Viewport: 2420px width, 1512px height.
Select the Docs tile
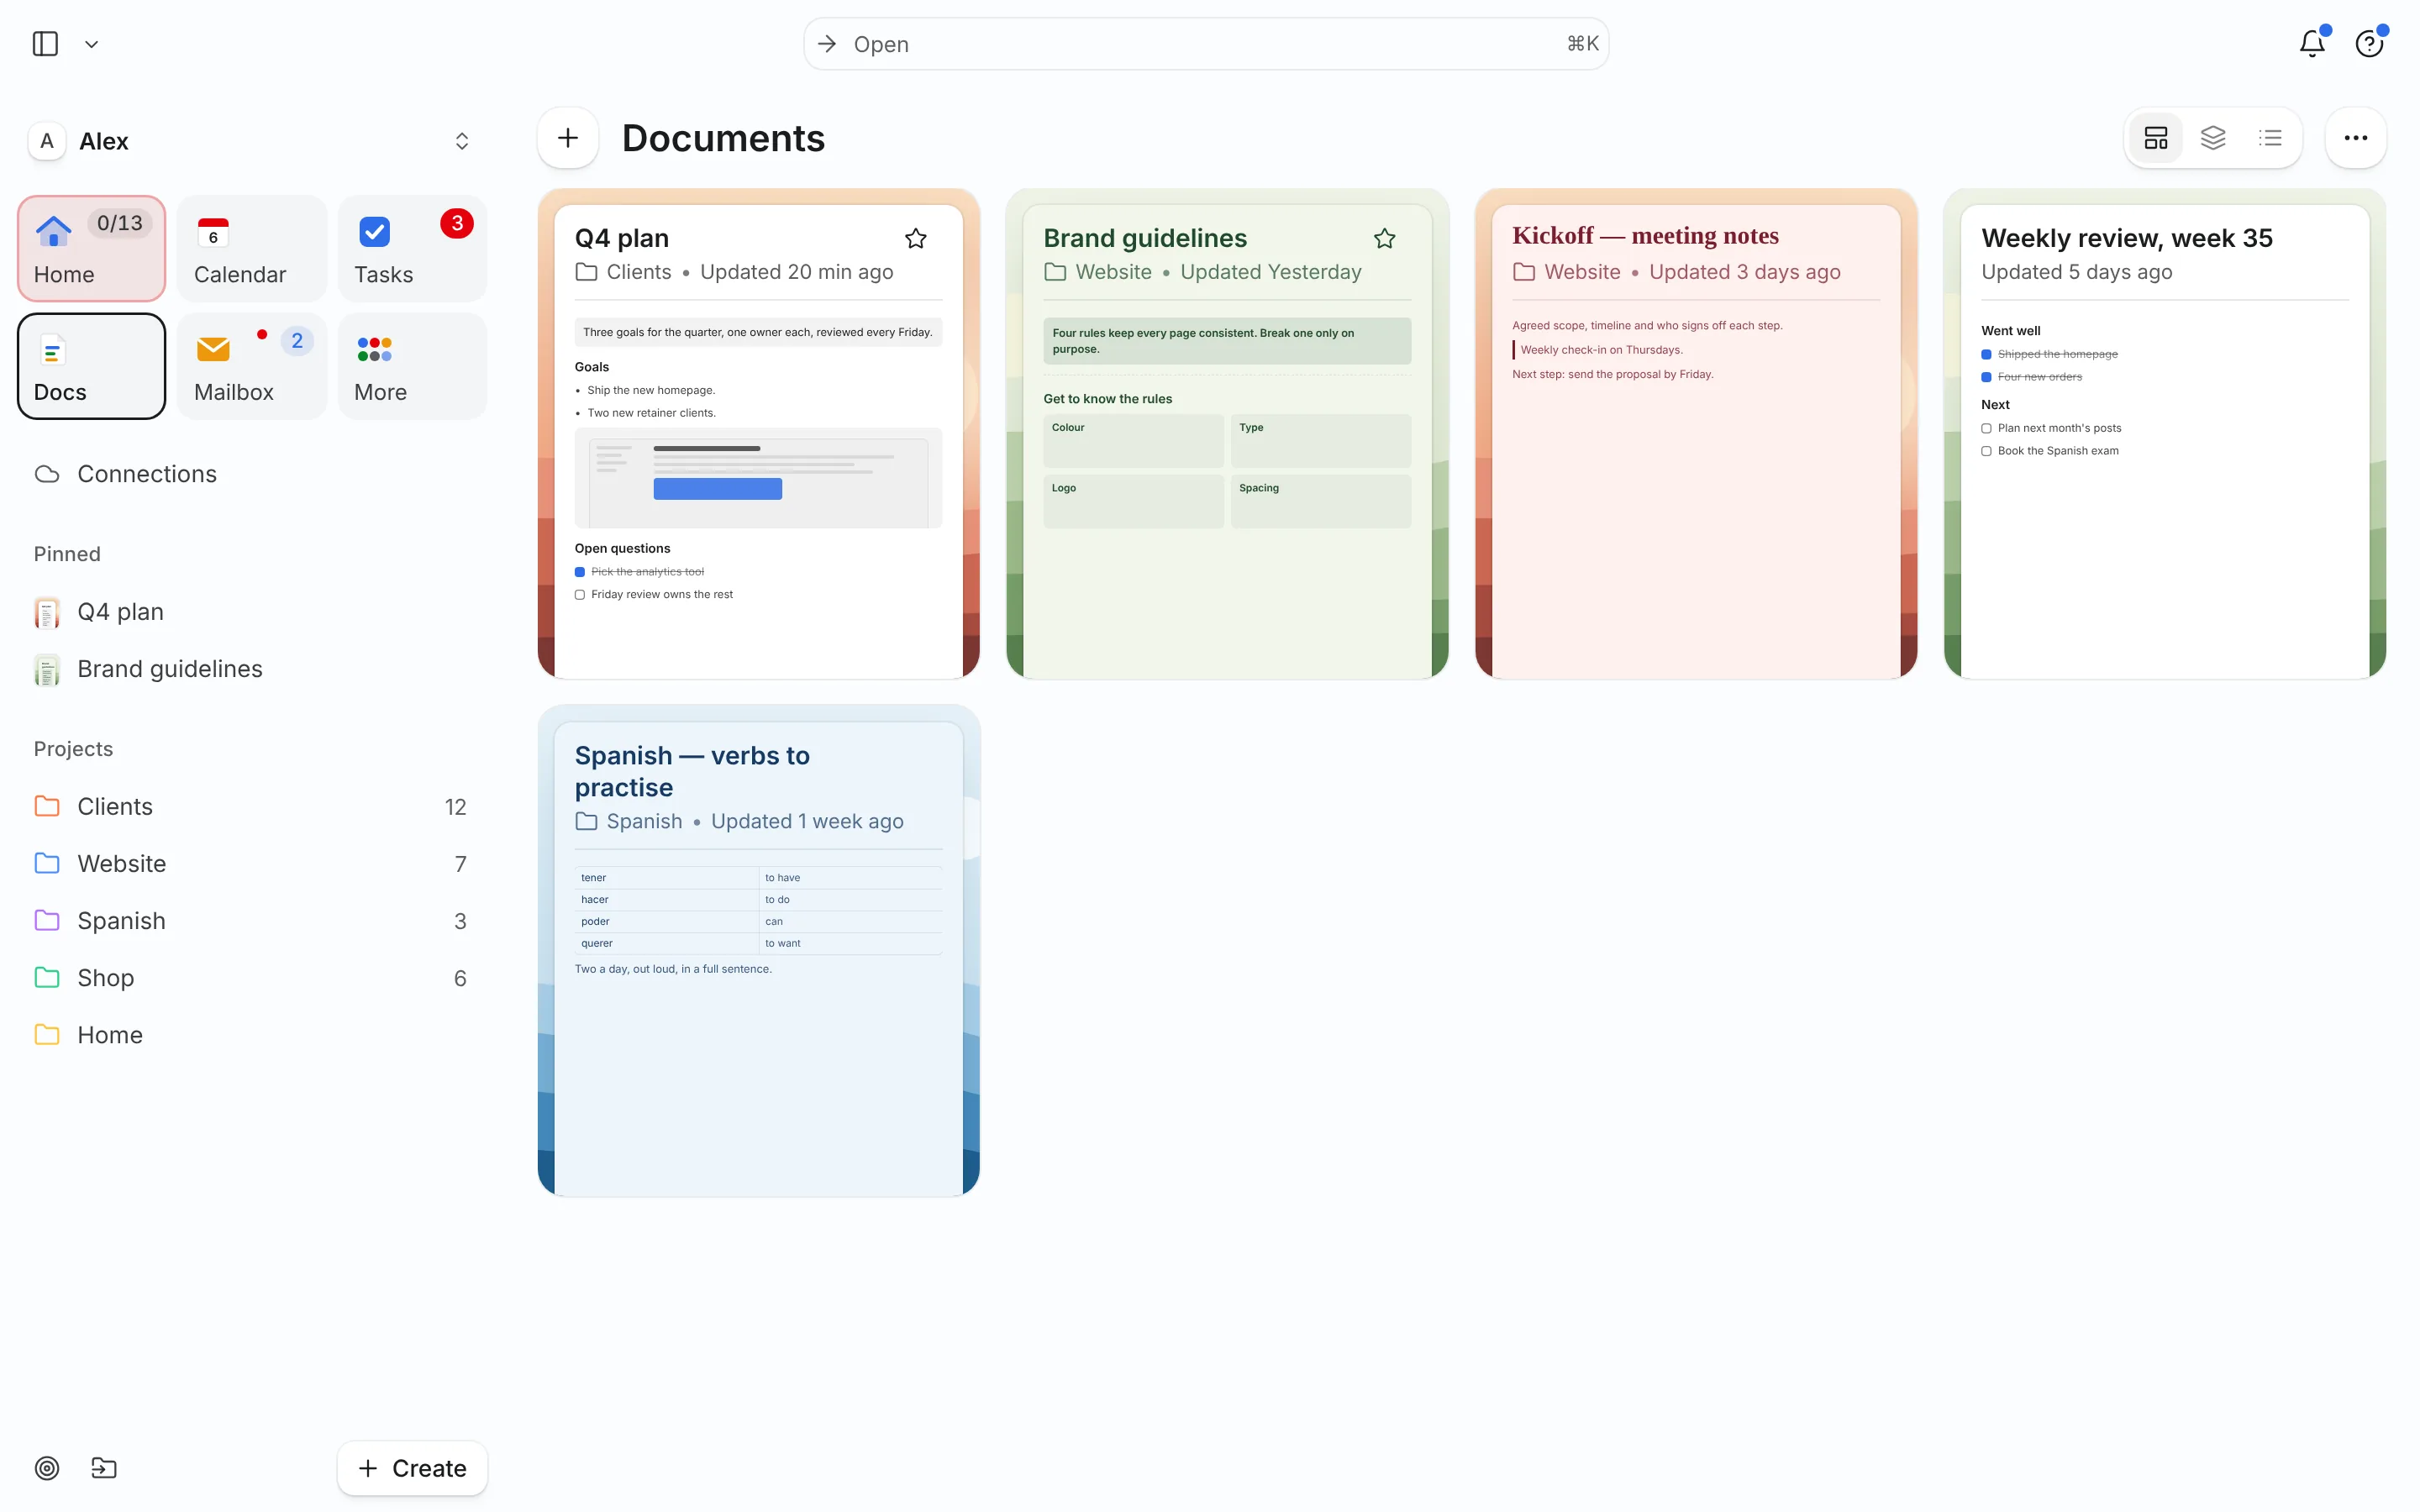tap(91, 366)
